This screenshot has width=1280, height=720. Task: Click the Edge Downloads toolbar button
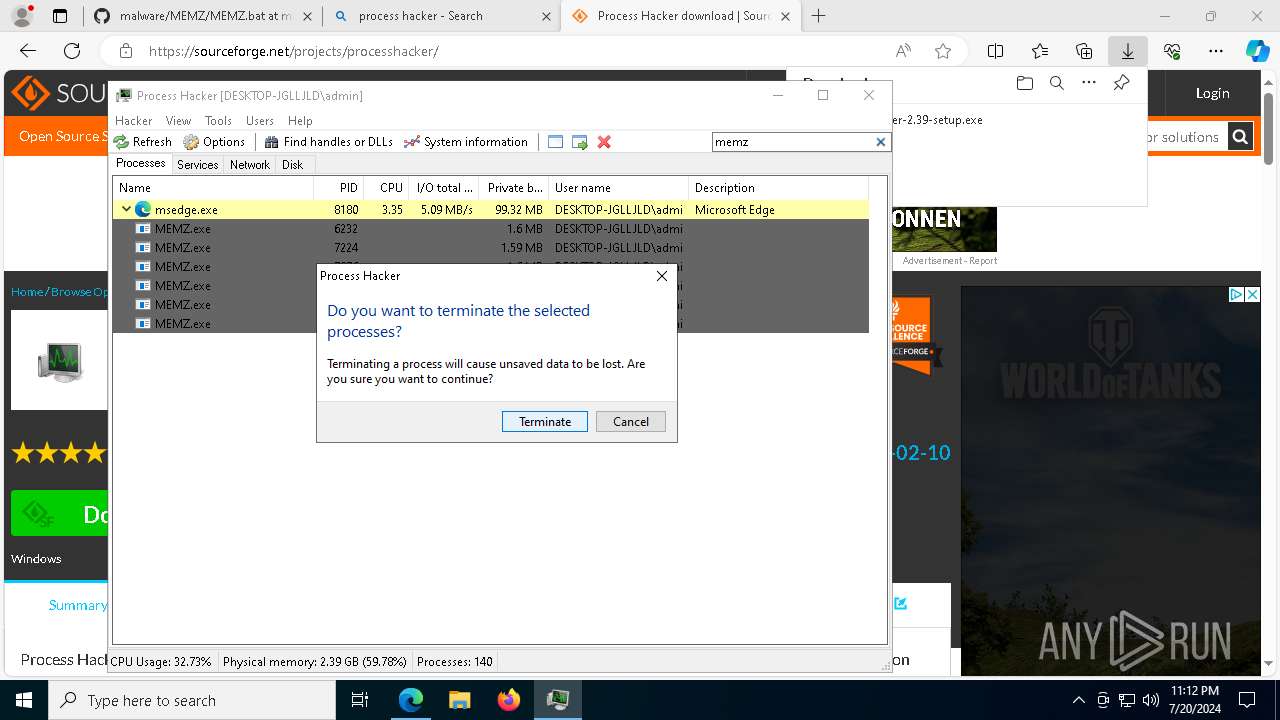(1127, 51)
